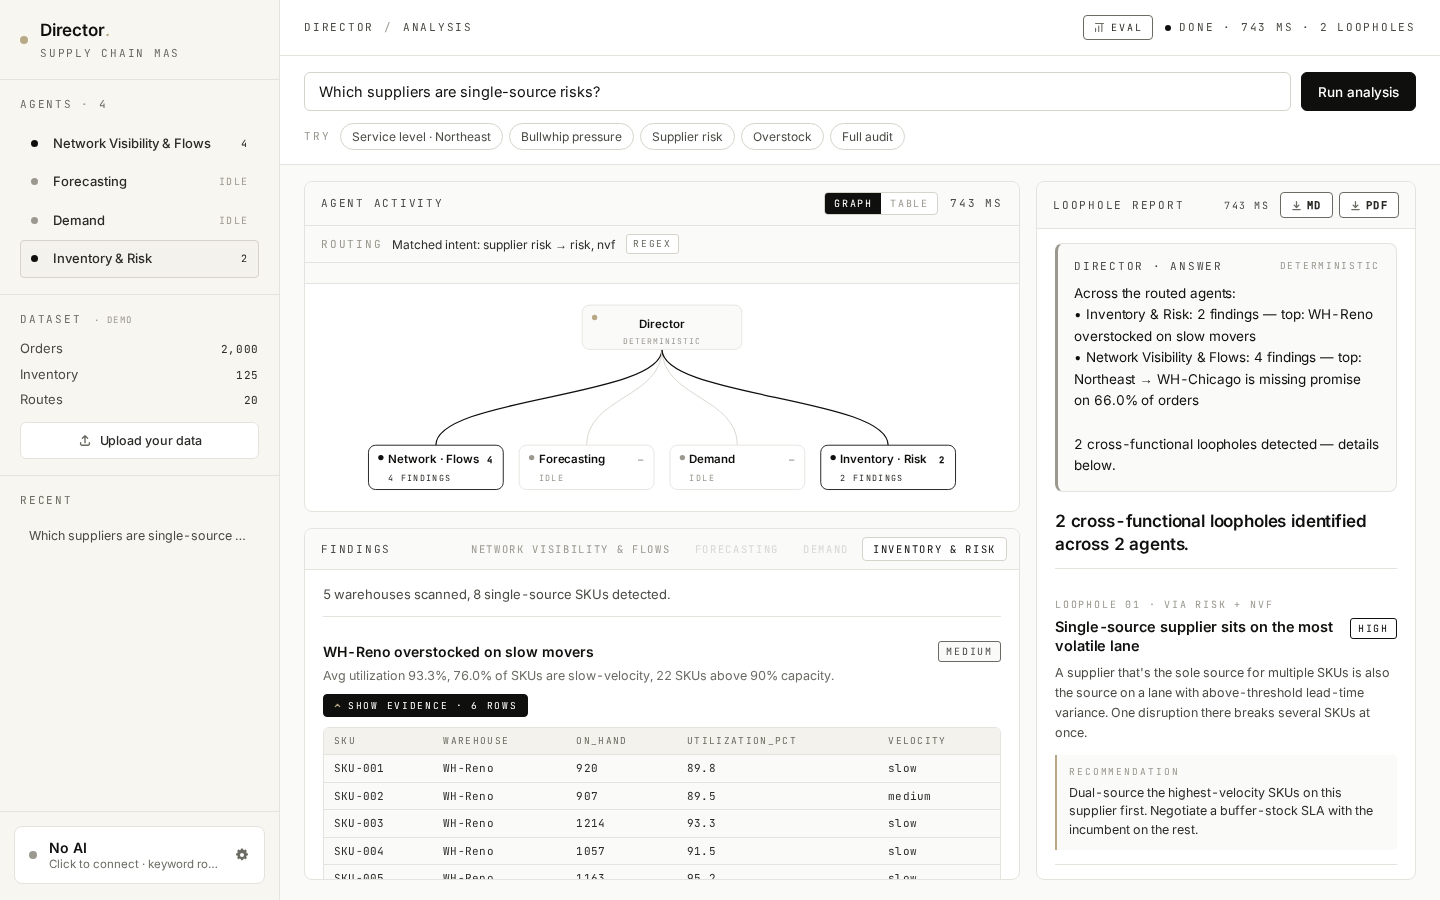This screenshot has width=1440, height=900.
Task: Click medium velocity value for SKU-002
Action: (x=909, y=797)
